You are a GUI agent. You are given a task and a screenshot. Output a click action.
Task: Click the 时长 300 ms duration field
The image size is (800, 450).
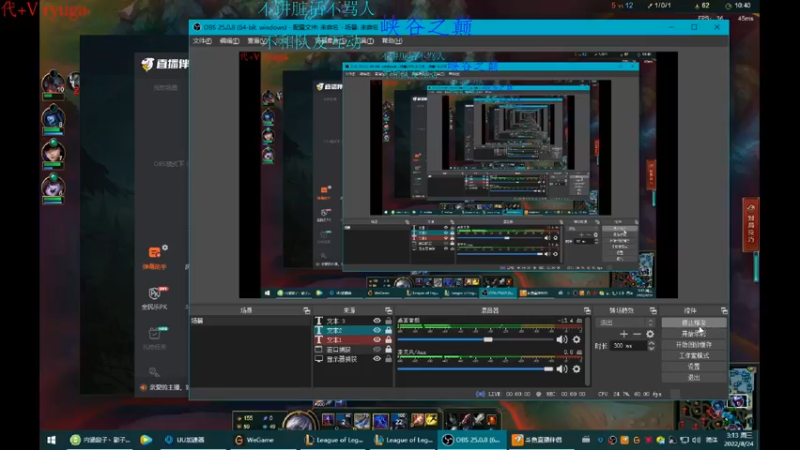tap(628, 345)
